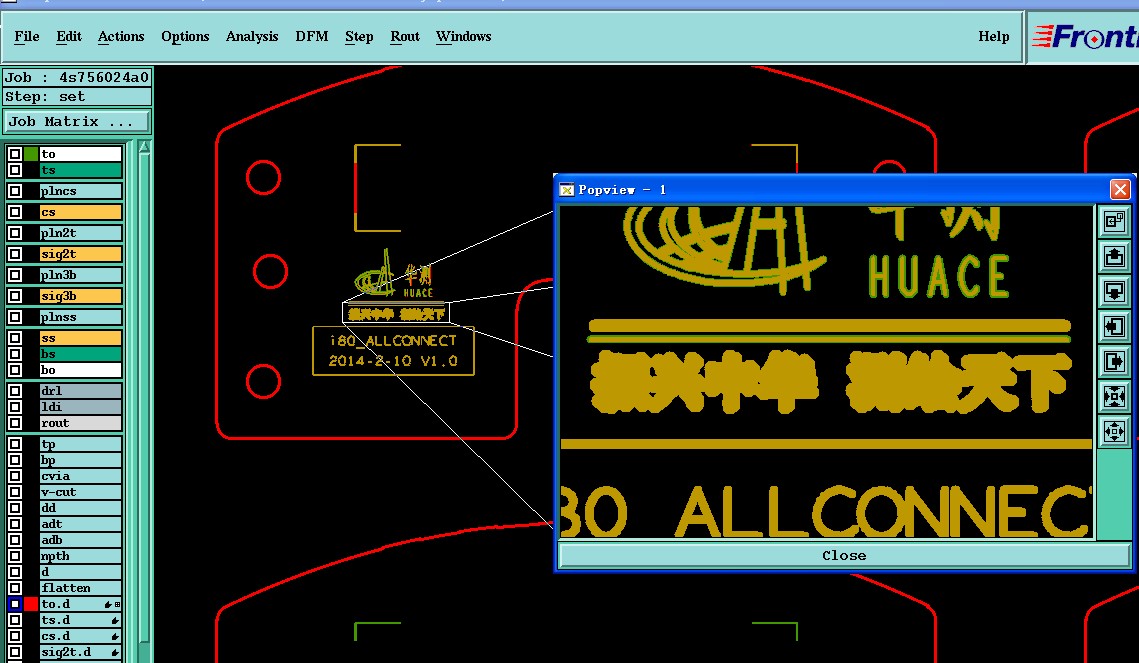Image resolution: width=1139 pixels, height=663 pixels.
Task: Click the Popview window-copy icon at top
Action: 1114,221
